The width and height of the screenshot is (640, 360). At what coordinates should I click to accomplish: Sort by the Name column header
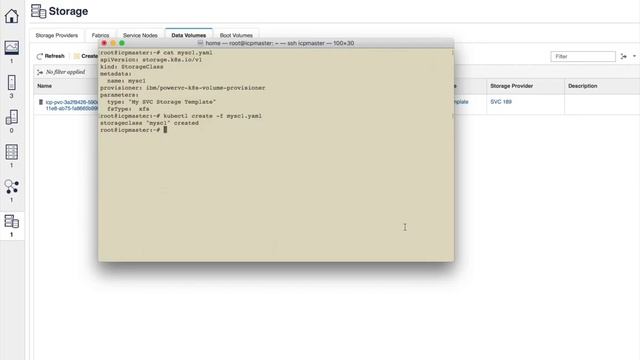point(44,86)
